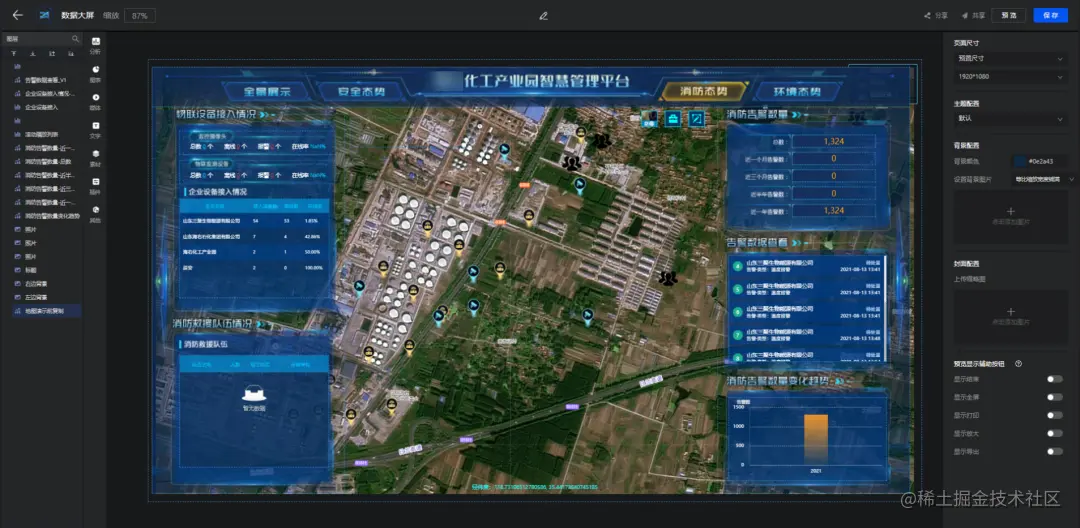Click the 预览 preview button
Image resolution: width=1080 pixels, height=528 pixels.
pyautogui.click(x=1008, y=15)
